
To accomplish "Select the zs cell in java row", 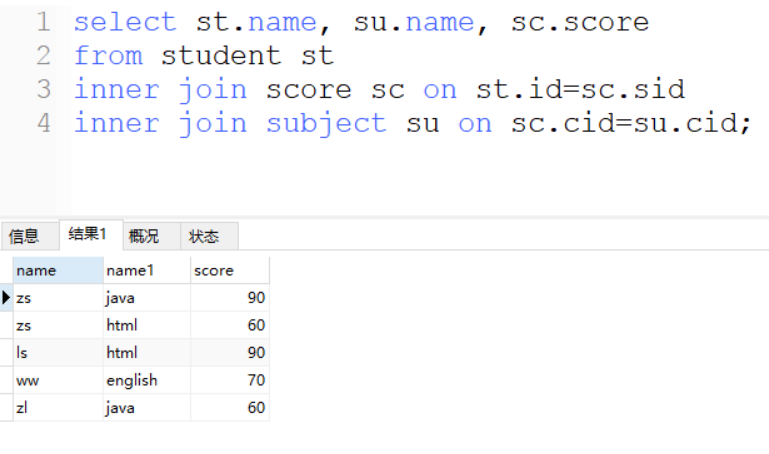I will coord(58,298).
